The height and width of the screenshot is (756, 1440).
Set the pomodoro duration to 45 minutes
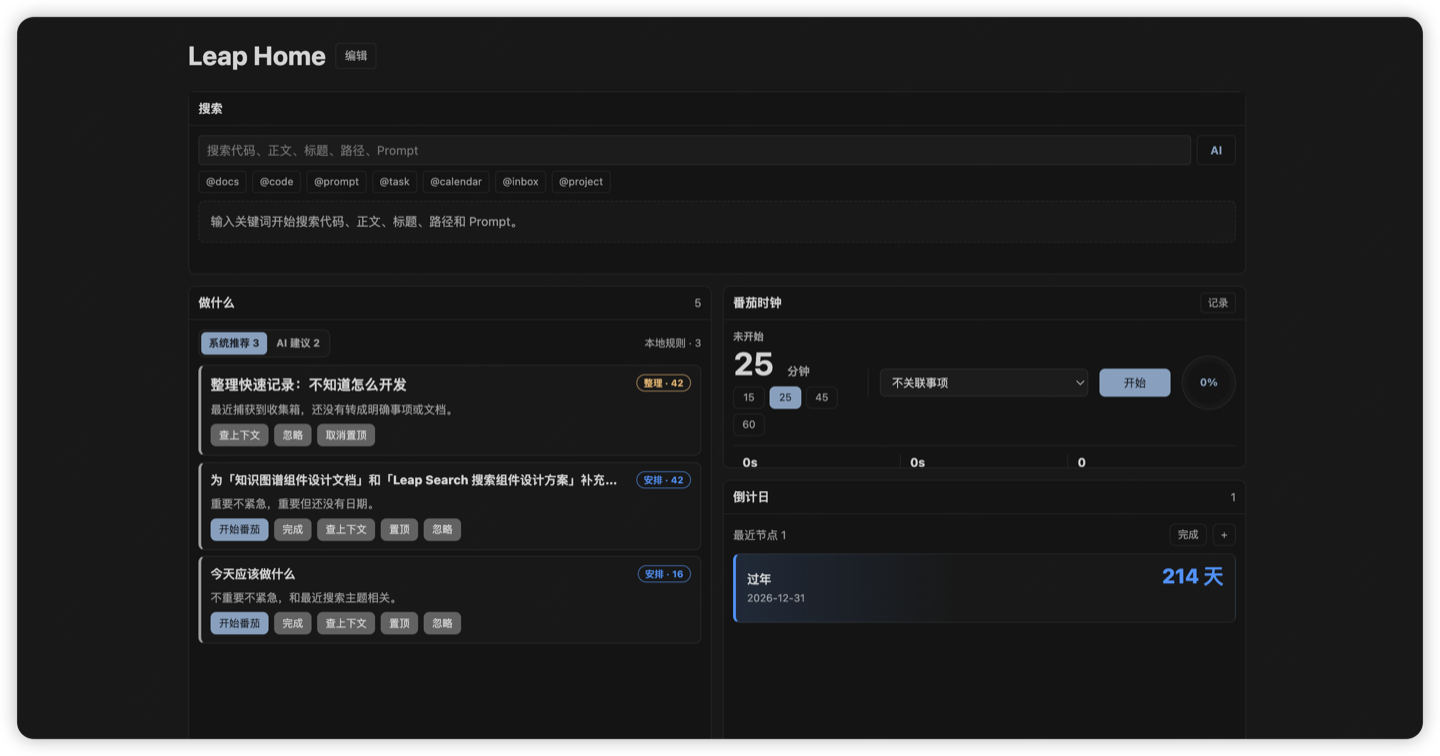tap(822, 397)
